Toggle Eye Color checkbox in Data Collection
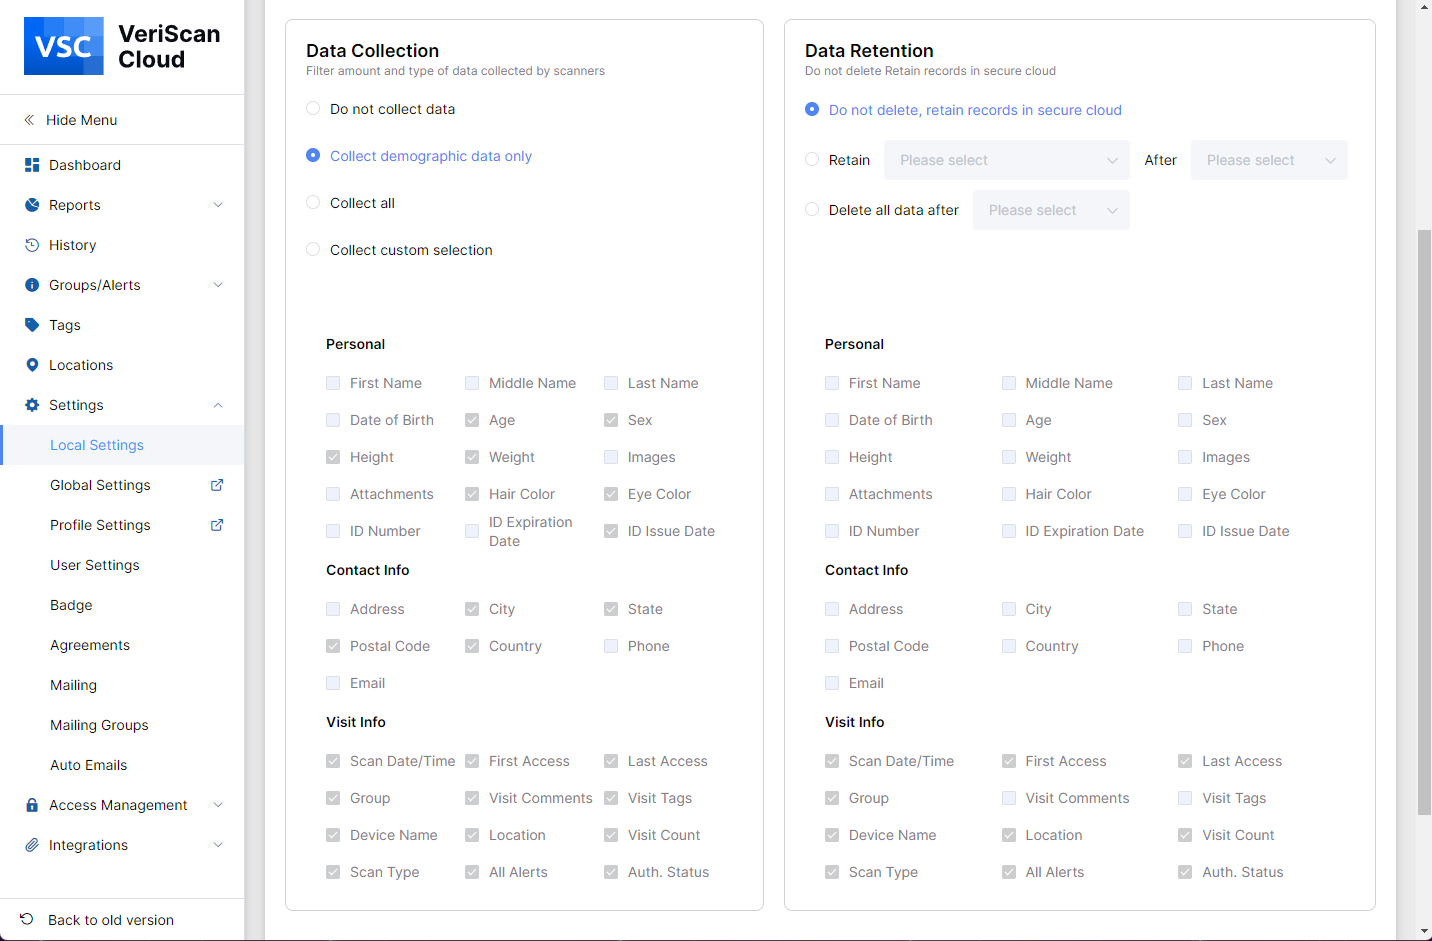1432x941 pixels. 611,494
